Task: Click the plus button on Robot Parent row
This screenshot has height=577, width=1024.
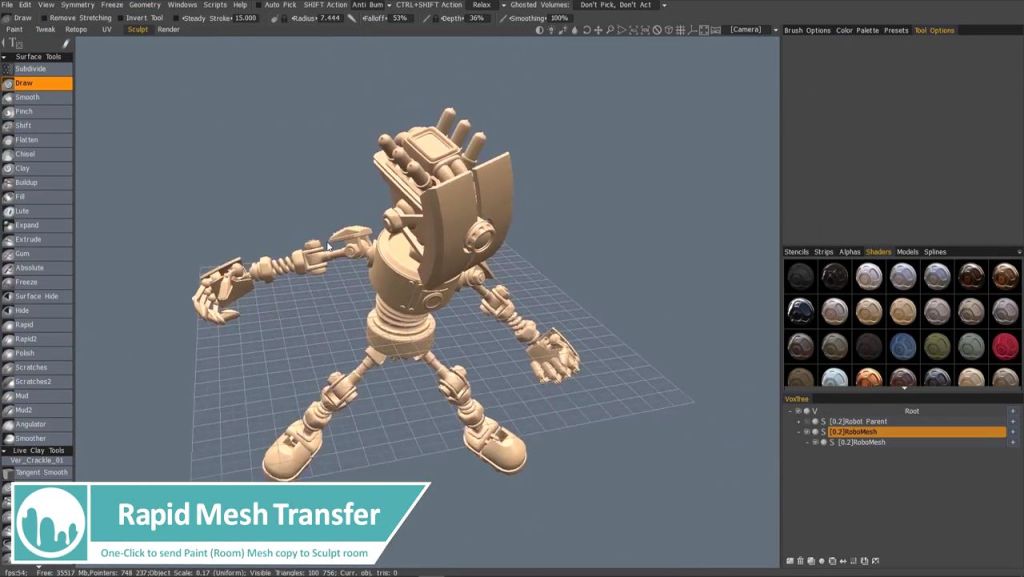Action: [1013, 422]
